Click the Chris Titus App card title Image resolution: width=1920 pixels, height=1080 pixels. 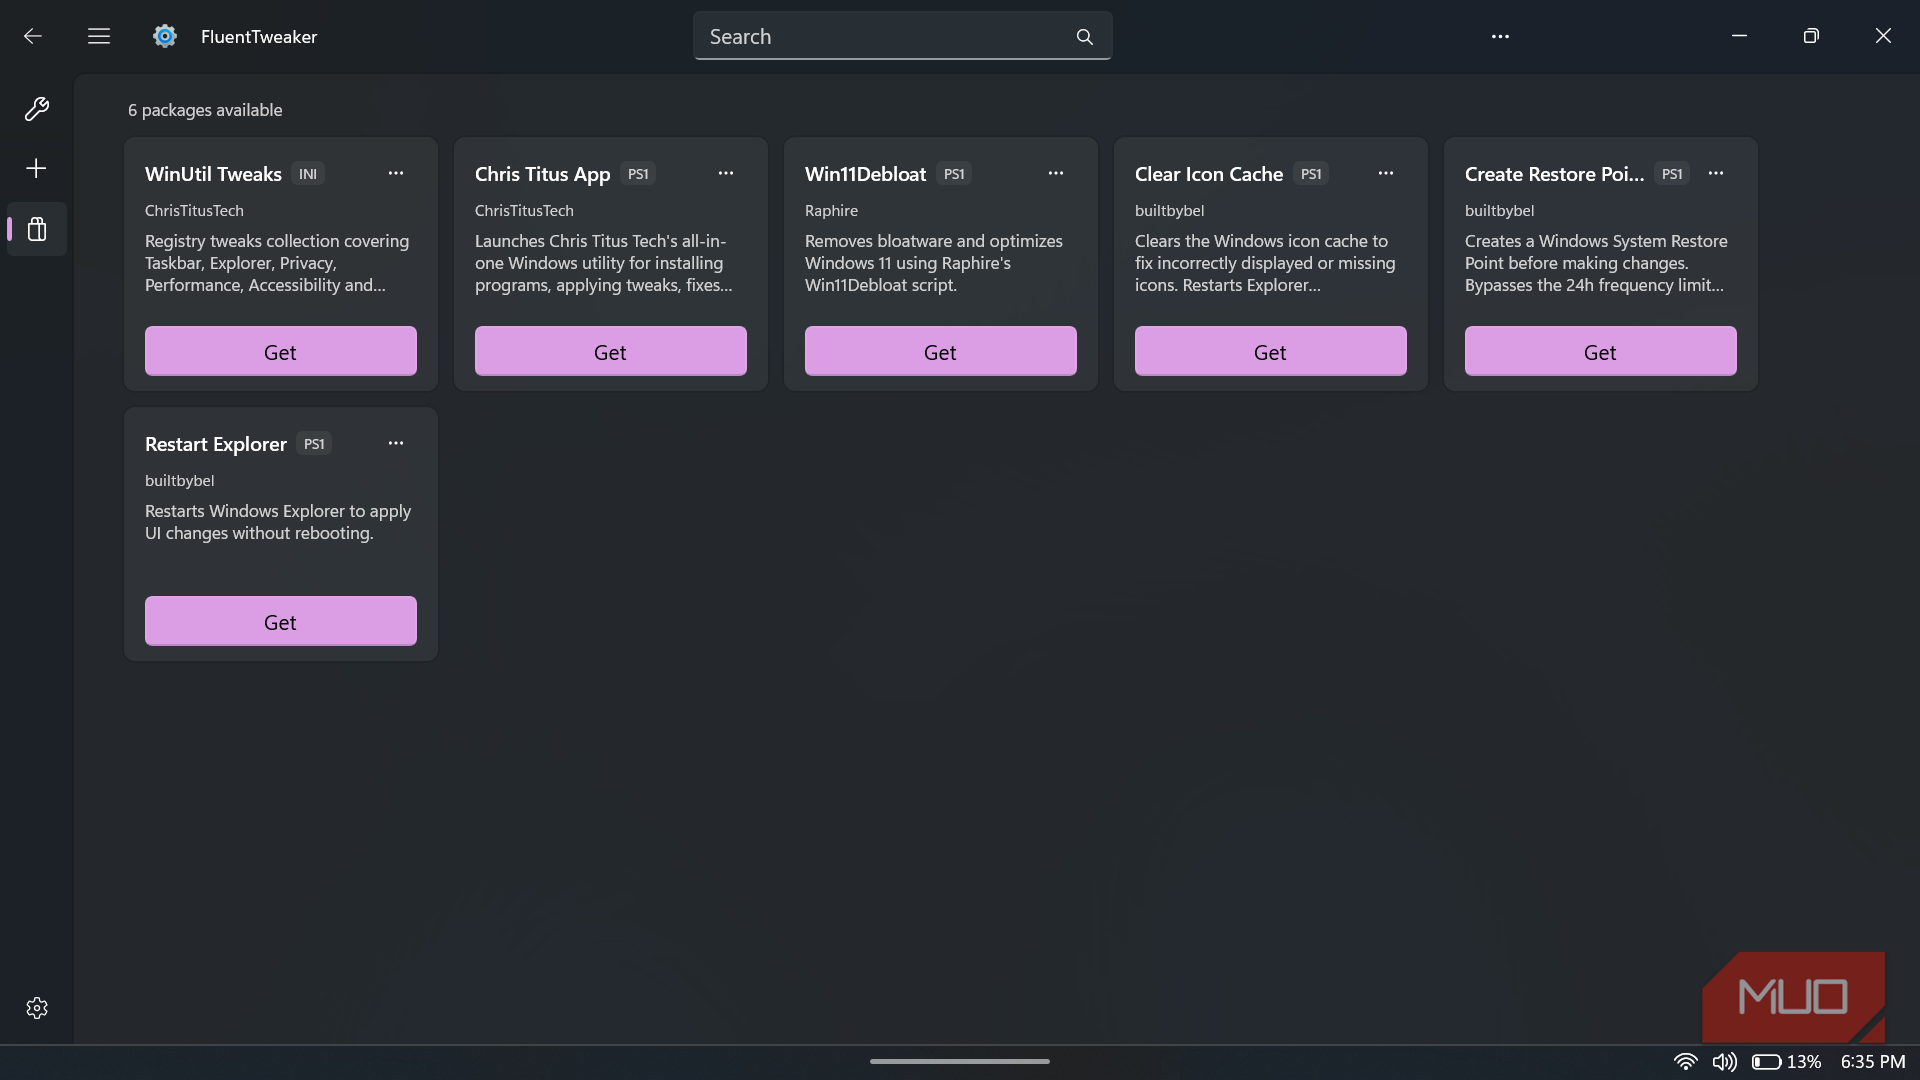pyautogui.click(x=542, y=174)
